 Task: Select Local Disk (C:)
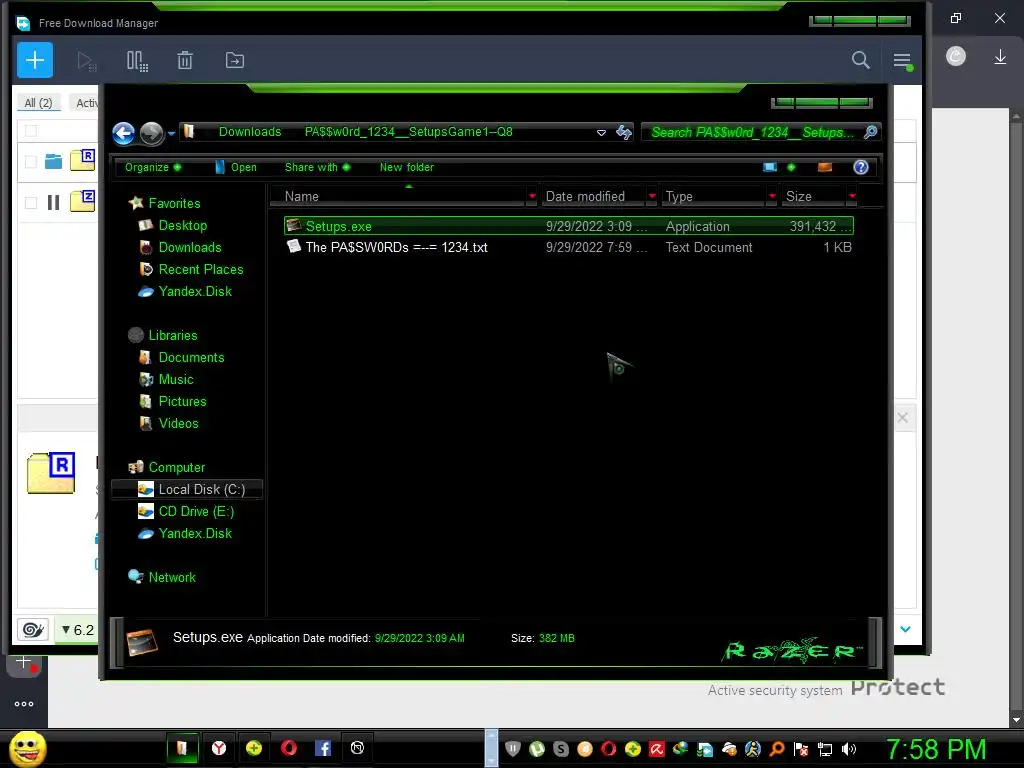pos(187,489)
